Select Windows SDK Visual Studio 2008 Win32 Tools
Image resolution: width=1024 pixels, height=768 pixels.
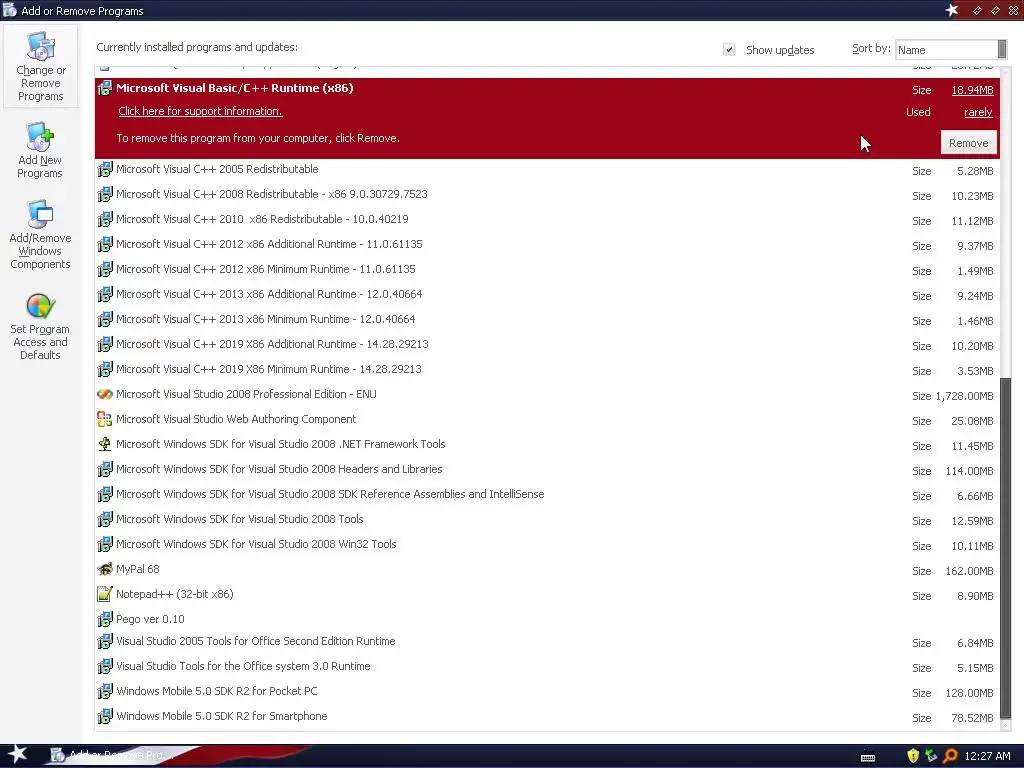547,544
